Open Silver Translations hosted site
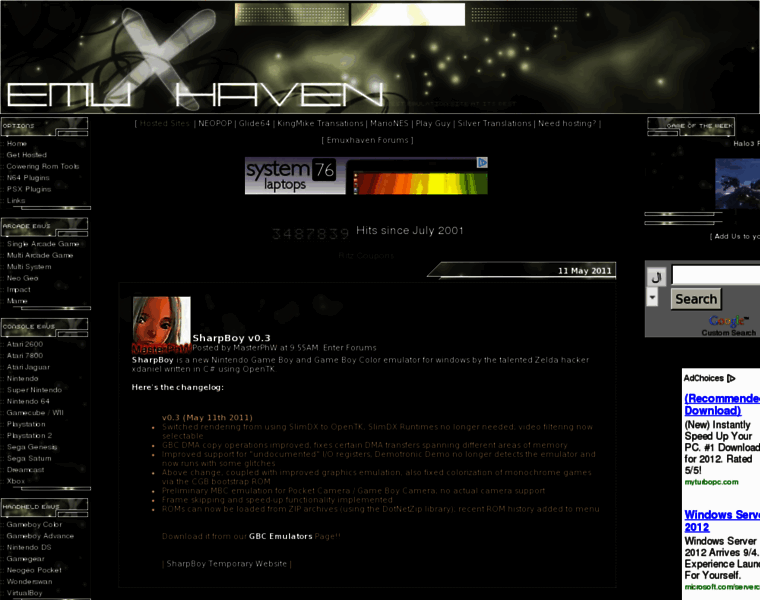The height and width of the screenshot is (600, 760). pos(494,124)
